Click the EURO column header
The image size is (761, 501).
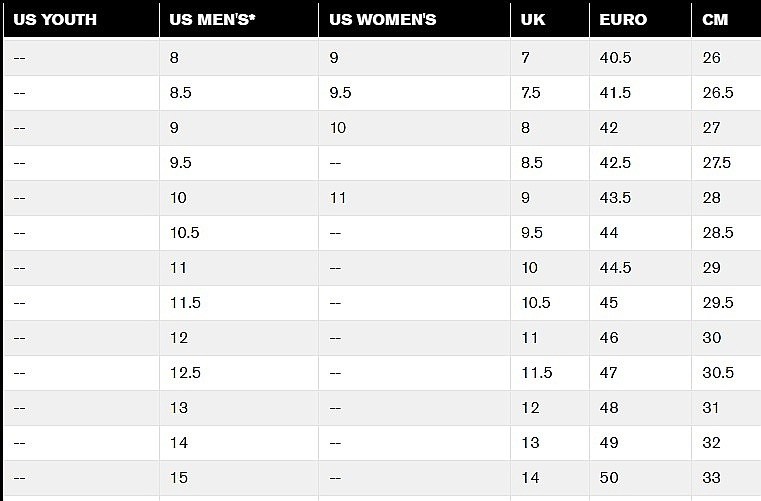coord(623,20)
